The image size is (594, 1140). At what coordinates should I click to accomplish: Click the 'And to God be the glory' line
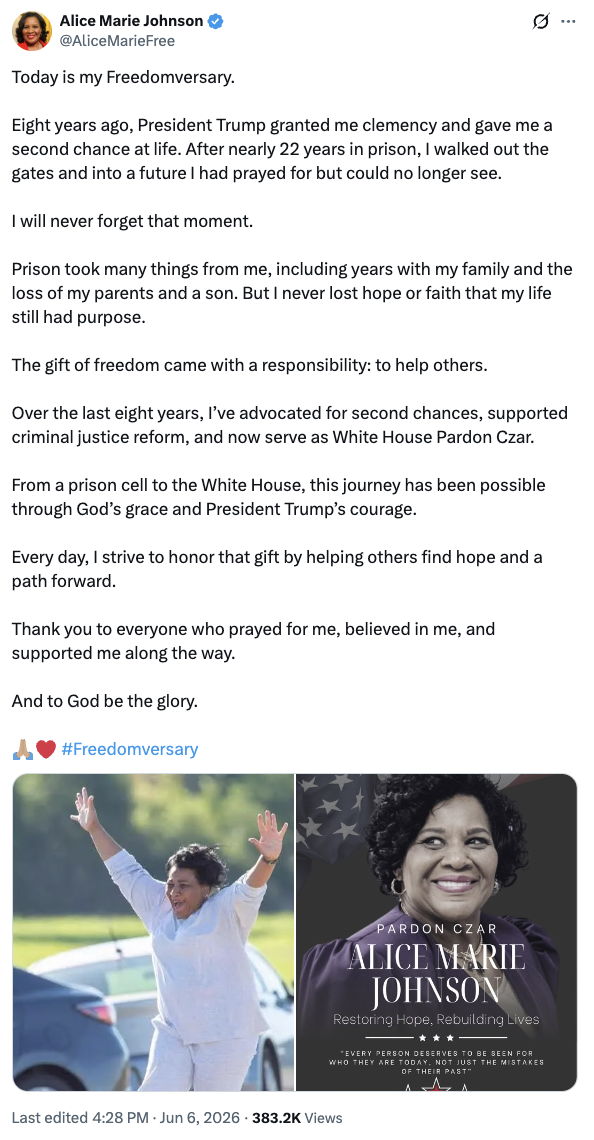tap(105, 701)
